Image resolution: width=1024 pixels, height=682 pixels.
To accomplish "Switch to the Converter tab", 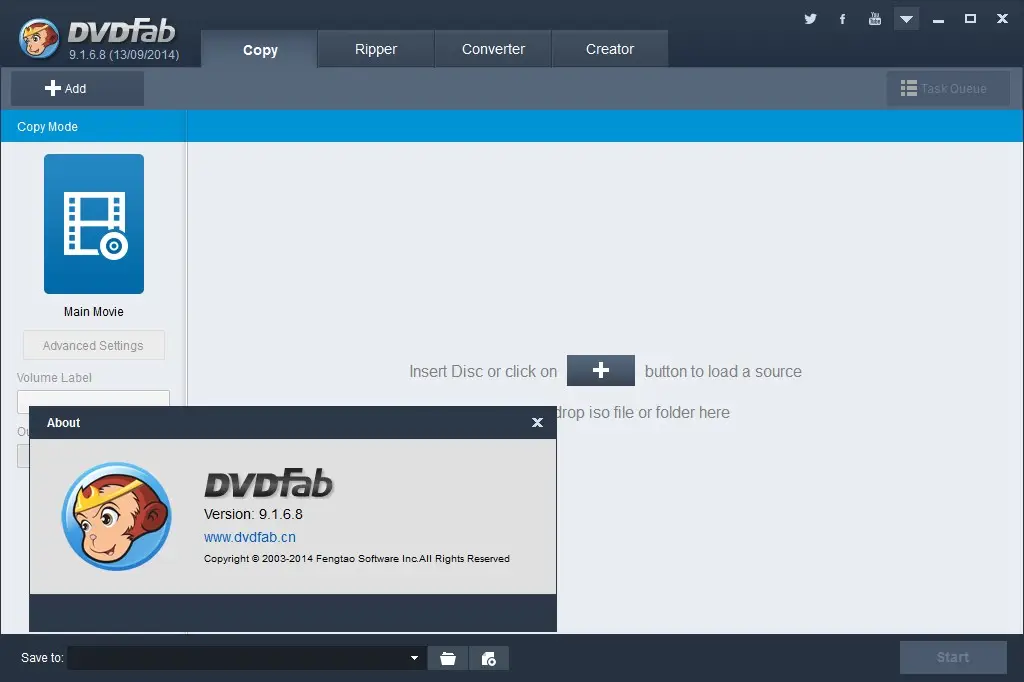I will tap(493, 49).
